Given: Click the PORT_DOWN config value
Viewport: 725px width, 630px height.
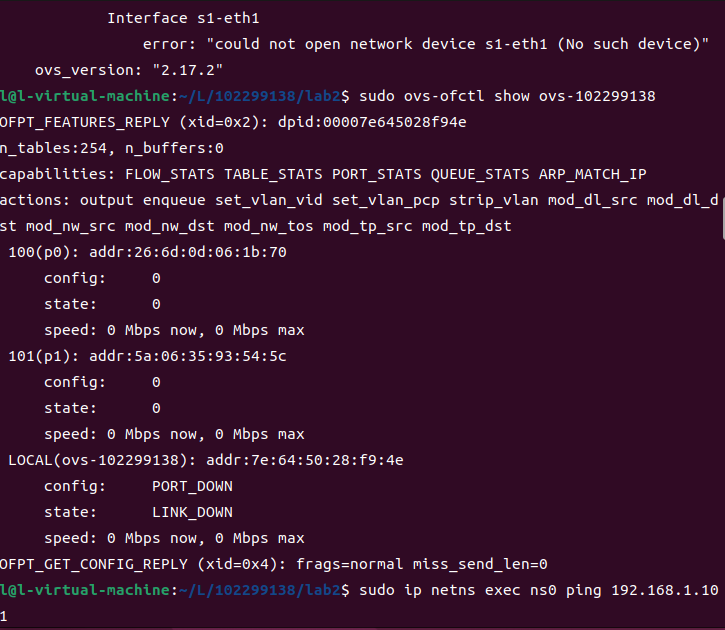Looking at the screenshot, I should pyautogui.click(x=192, y=486).
